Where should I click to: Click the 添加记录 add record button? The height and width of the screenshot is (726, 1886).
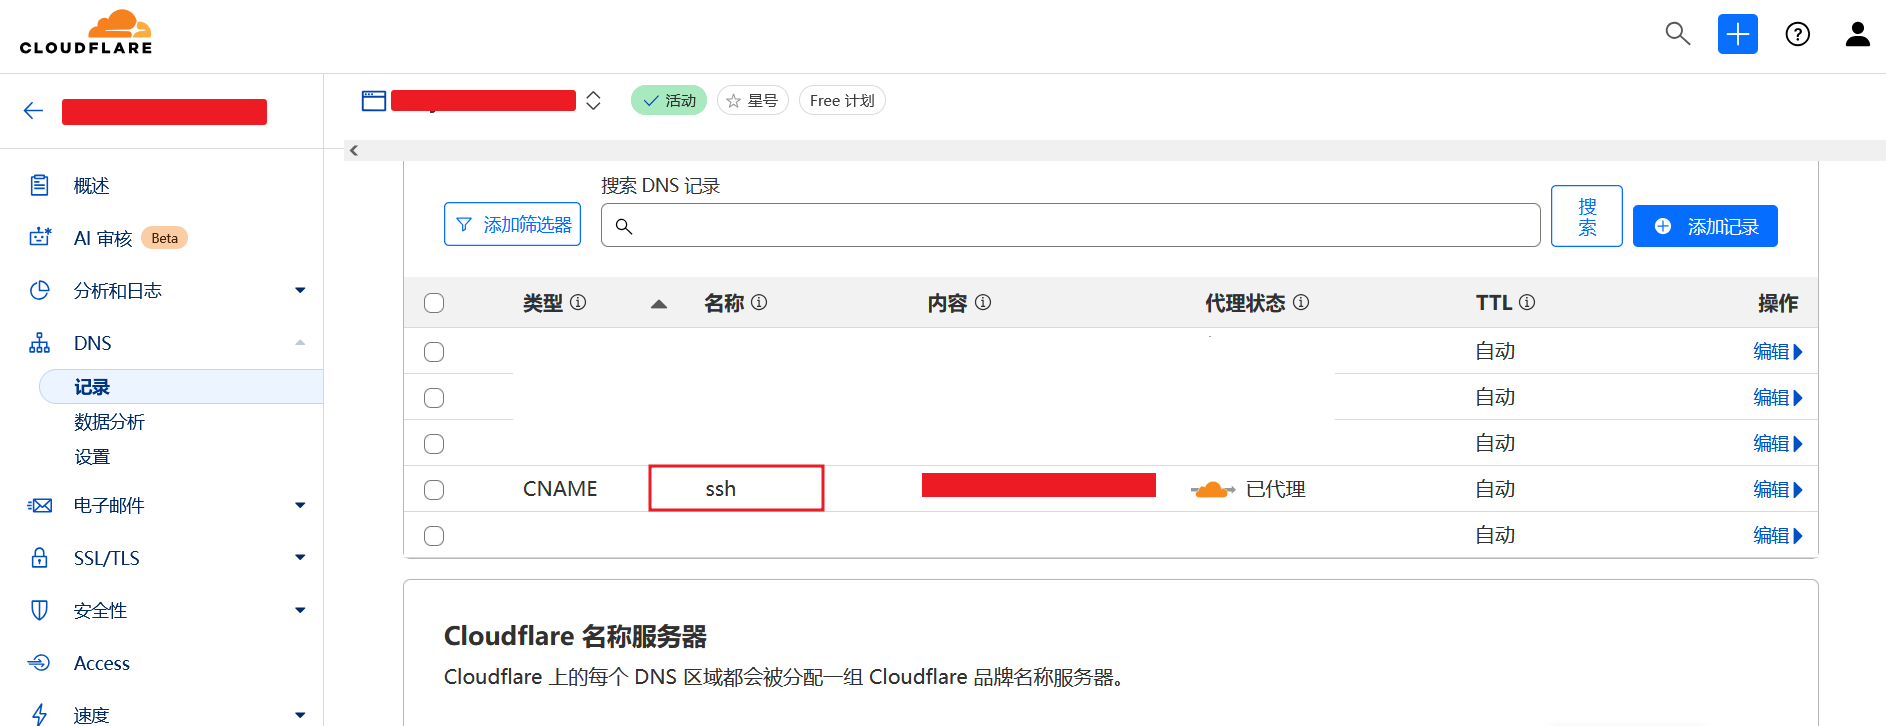(1705, 226)
